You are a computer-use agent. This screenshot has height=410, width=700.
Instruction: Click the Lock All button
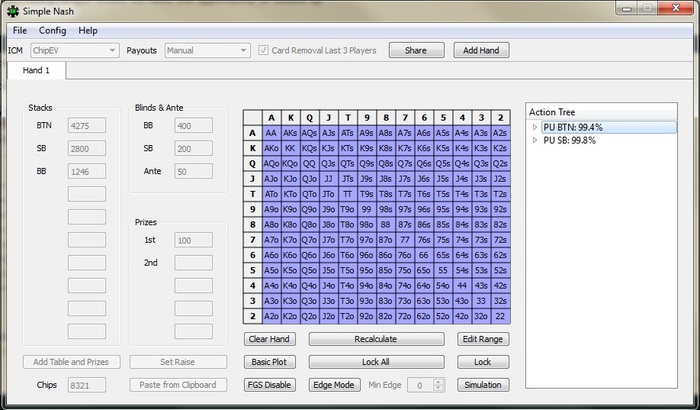click(376, 362)
